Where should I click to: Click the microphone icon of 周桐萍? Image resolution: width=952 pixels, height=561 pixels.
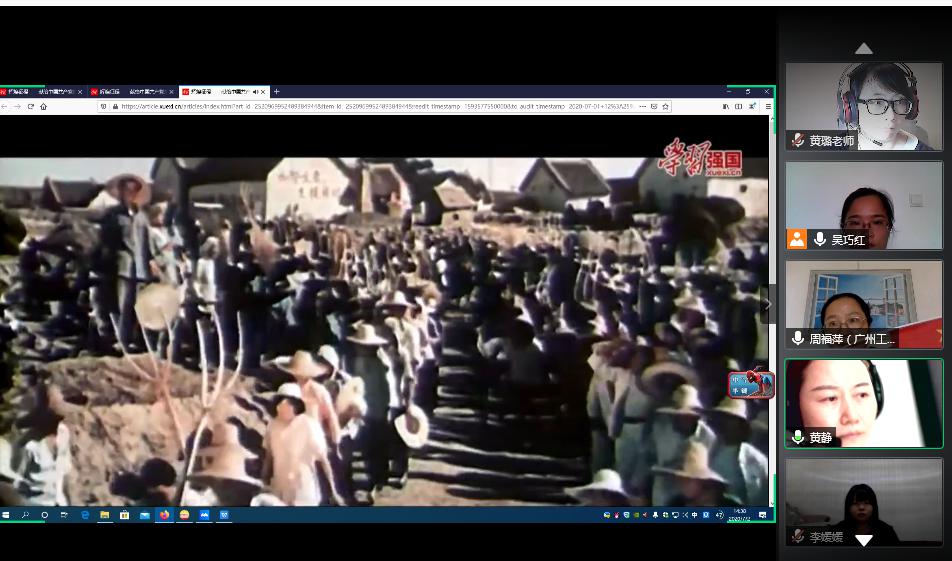[x=798, y=338]
